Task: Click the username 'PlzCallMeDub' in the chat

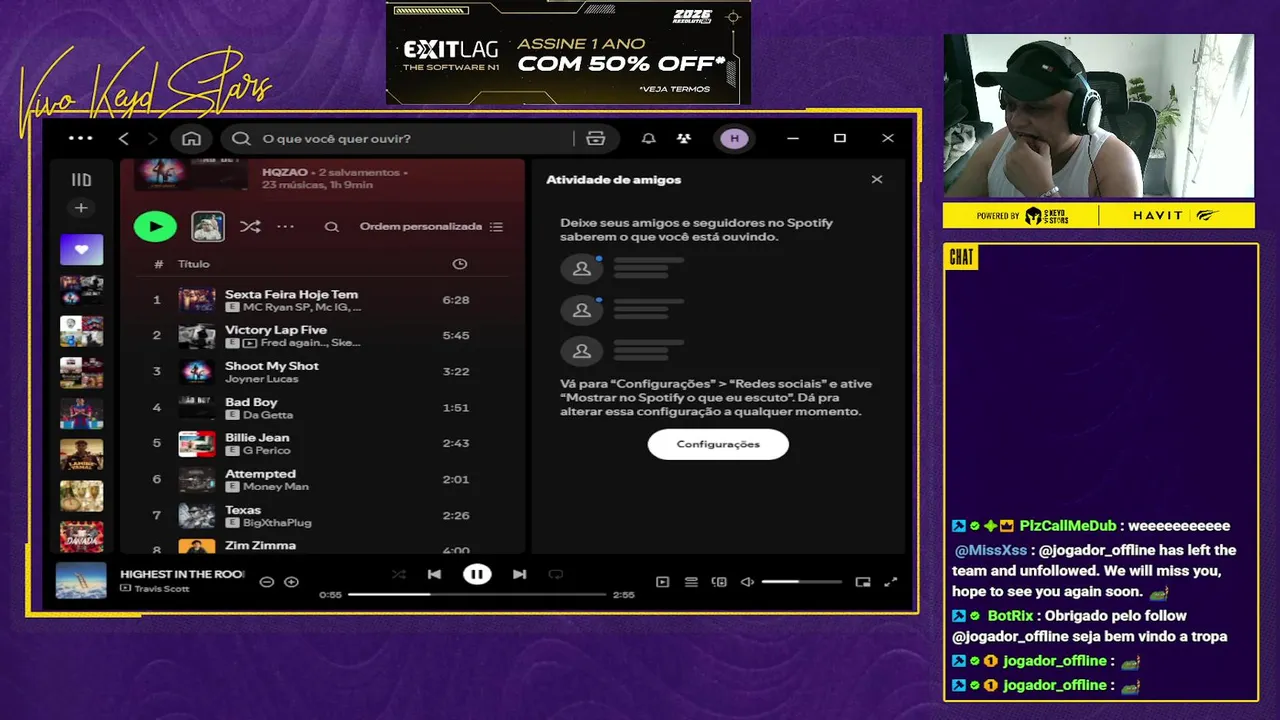Action: tap(1067, 526)
